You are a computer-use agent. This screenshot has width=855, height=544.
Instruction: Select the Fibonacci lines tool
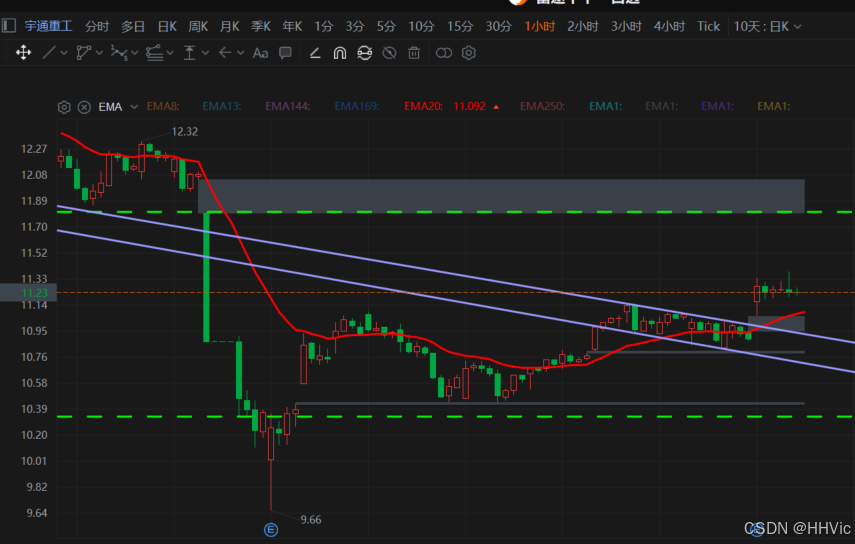pyautogui.click(x=154, y=53)
